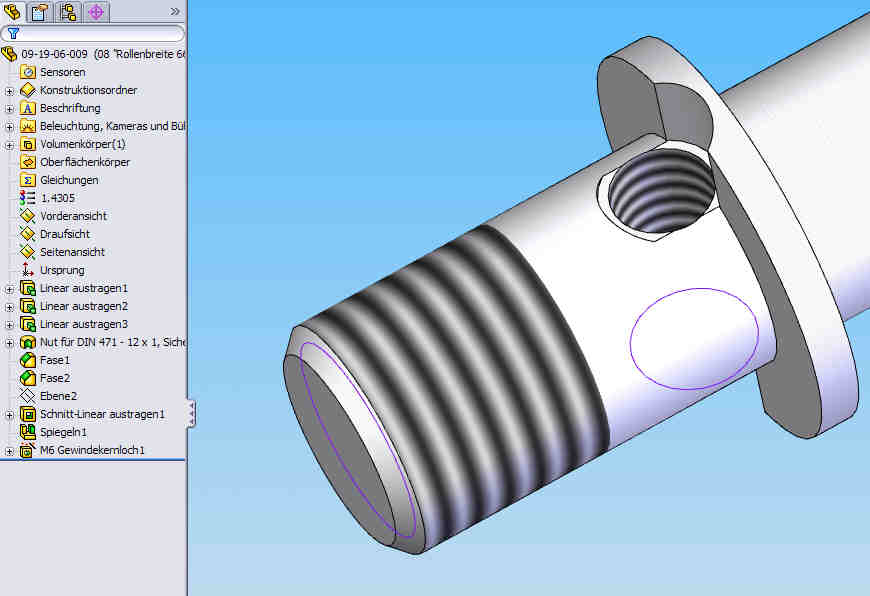Show more manager tabs via double chevron

click(x=175, y=12)
